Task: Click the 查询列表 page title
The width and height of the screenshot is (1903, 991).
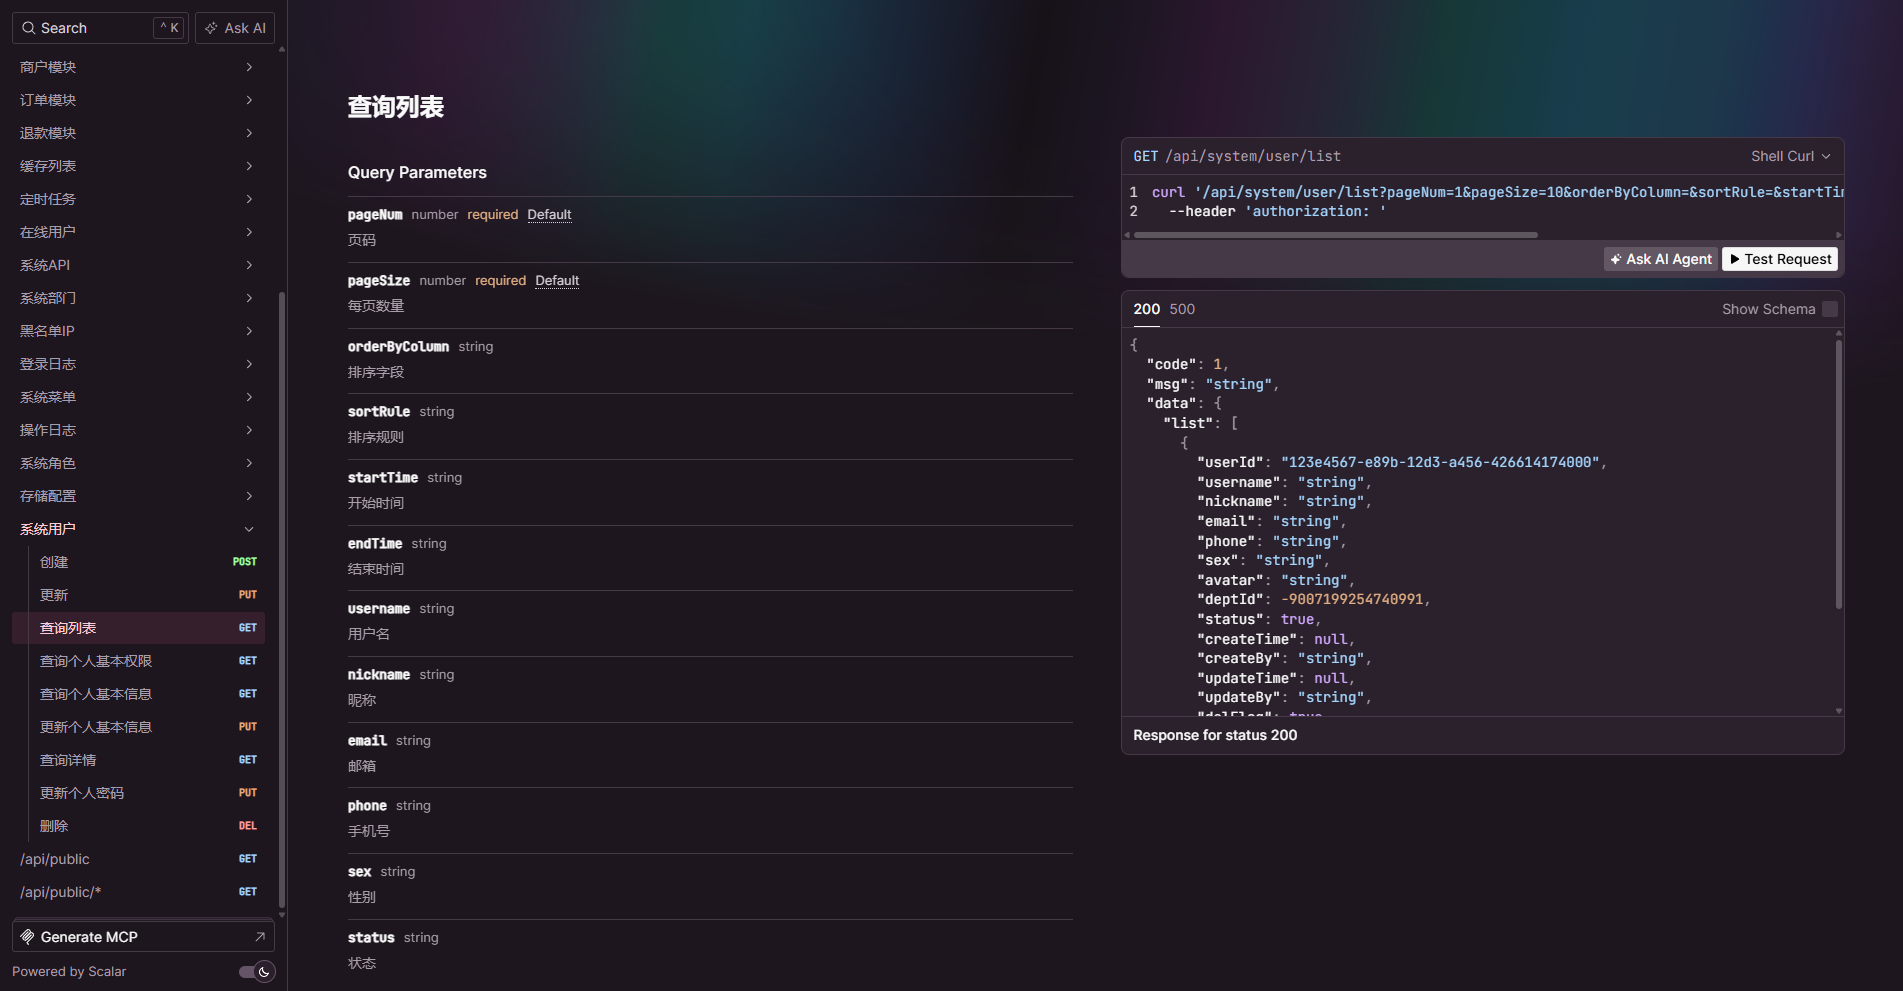Action: coord(396,107)
